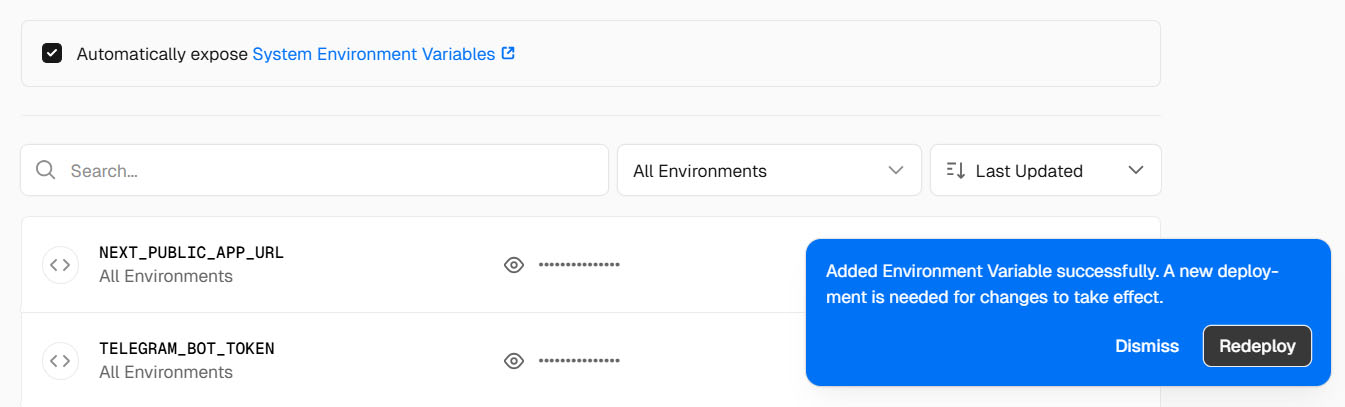
Task: Select the TELEGRAM_BOT_TOKEN variable name
Action: pos(186,348)
